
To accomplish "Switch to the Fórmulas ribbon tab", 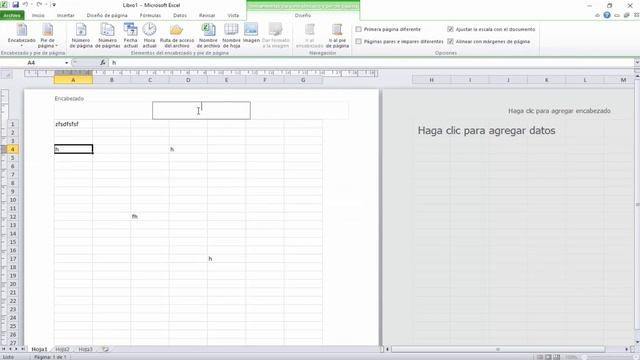I will click(150, 15).
